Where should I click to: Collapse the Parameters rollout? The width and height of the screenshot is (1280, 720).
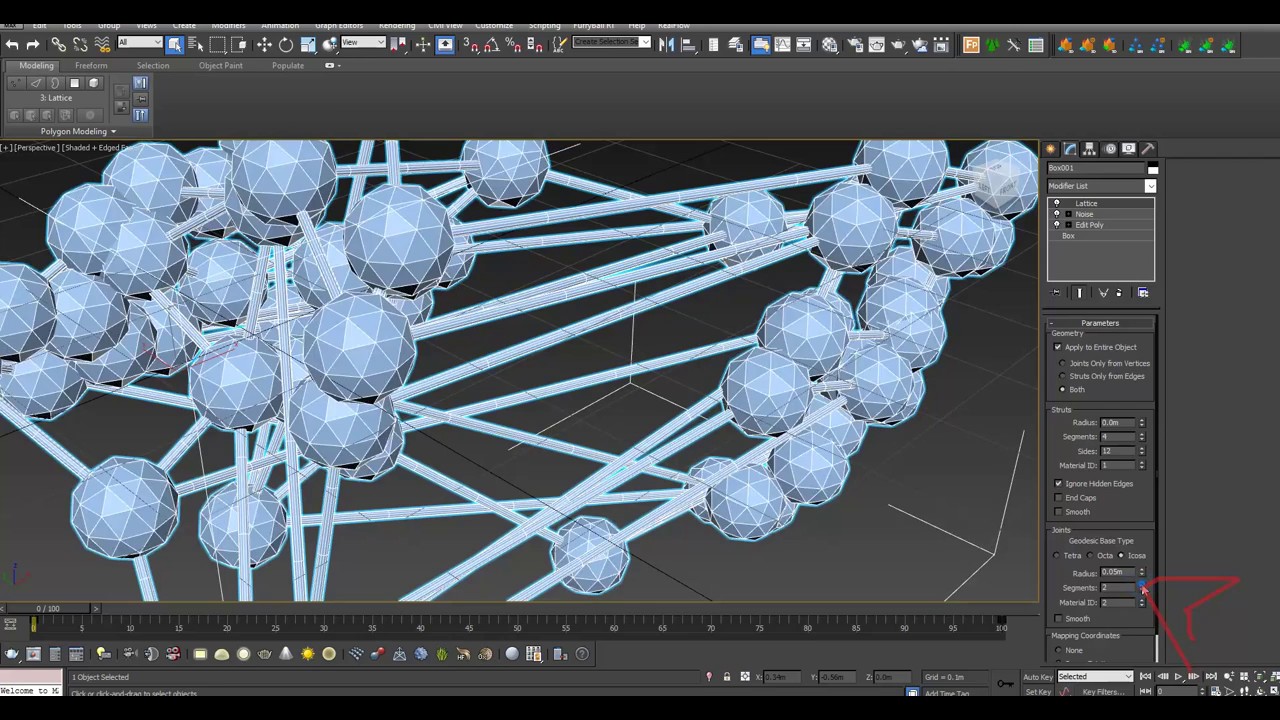click(x=1100, y=323)
